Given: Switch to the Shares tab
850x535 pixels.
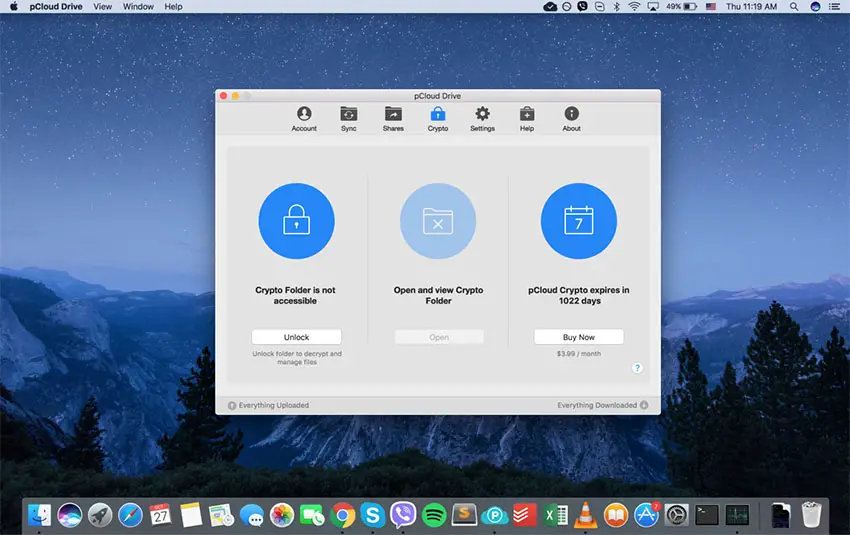Looking at the screenshot, I should [x=393, y=119].
